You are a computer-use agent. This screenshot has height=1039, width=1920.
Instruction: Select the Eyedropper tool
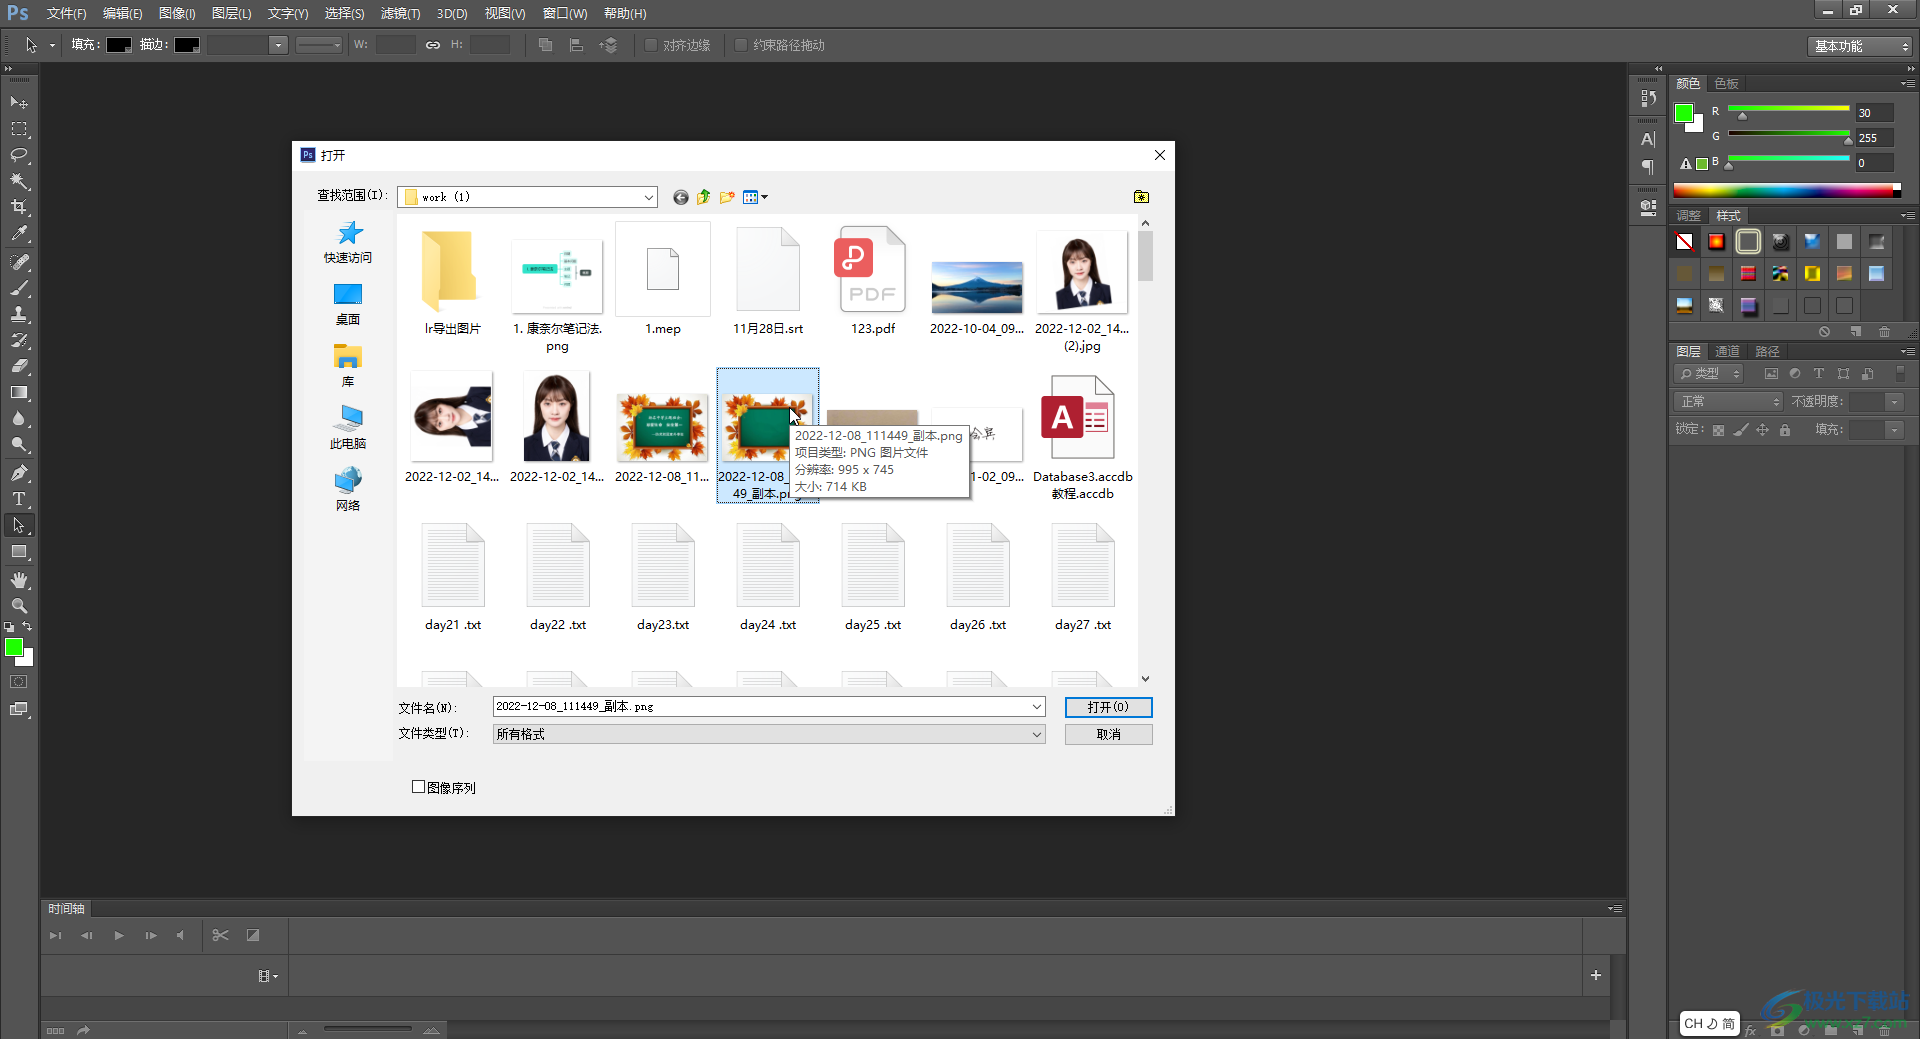click(x=19, y=234)
